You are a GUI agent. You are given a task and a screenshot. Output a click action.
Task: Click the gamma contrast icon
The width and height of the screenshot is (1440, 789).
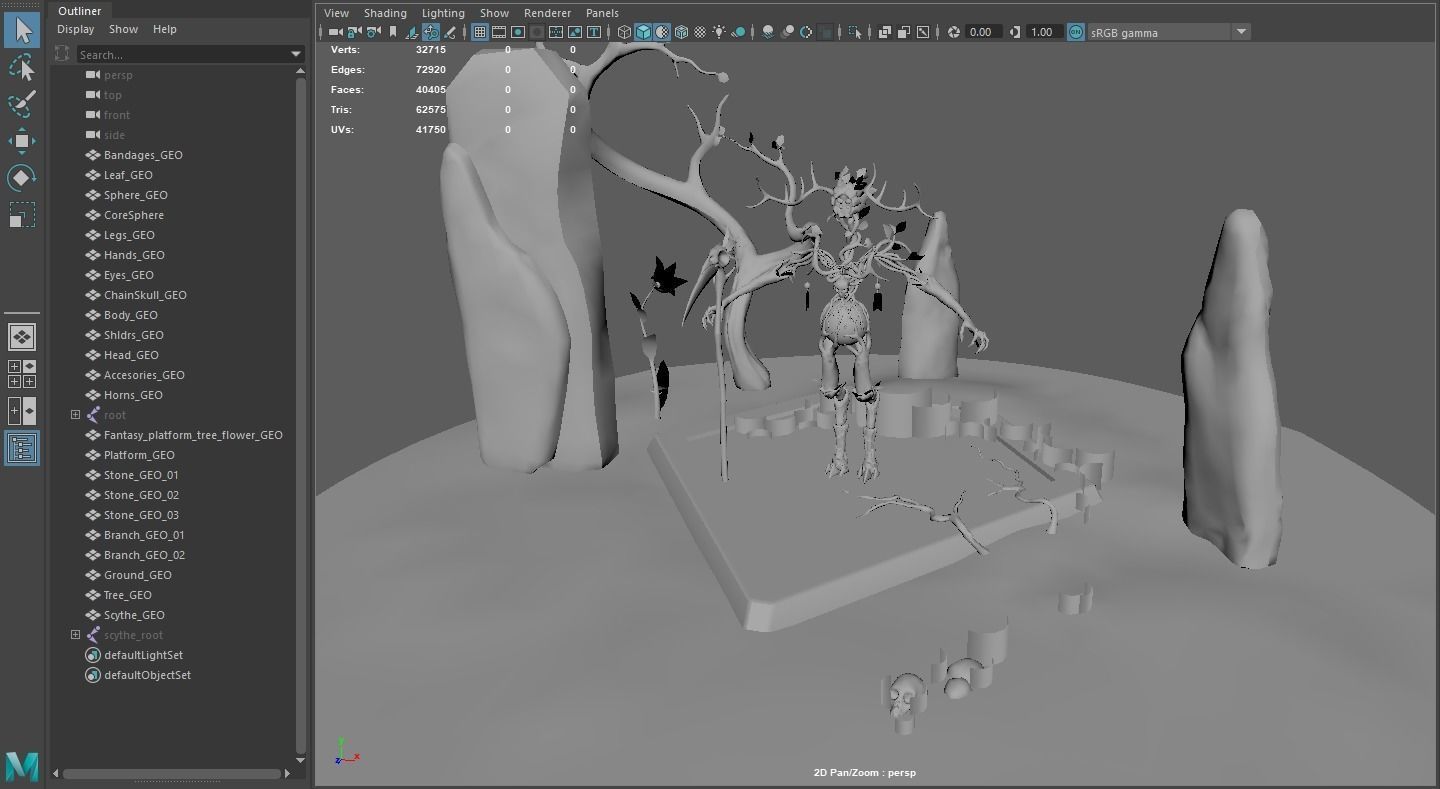point(1015,32)
